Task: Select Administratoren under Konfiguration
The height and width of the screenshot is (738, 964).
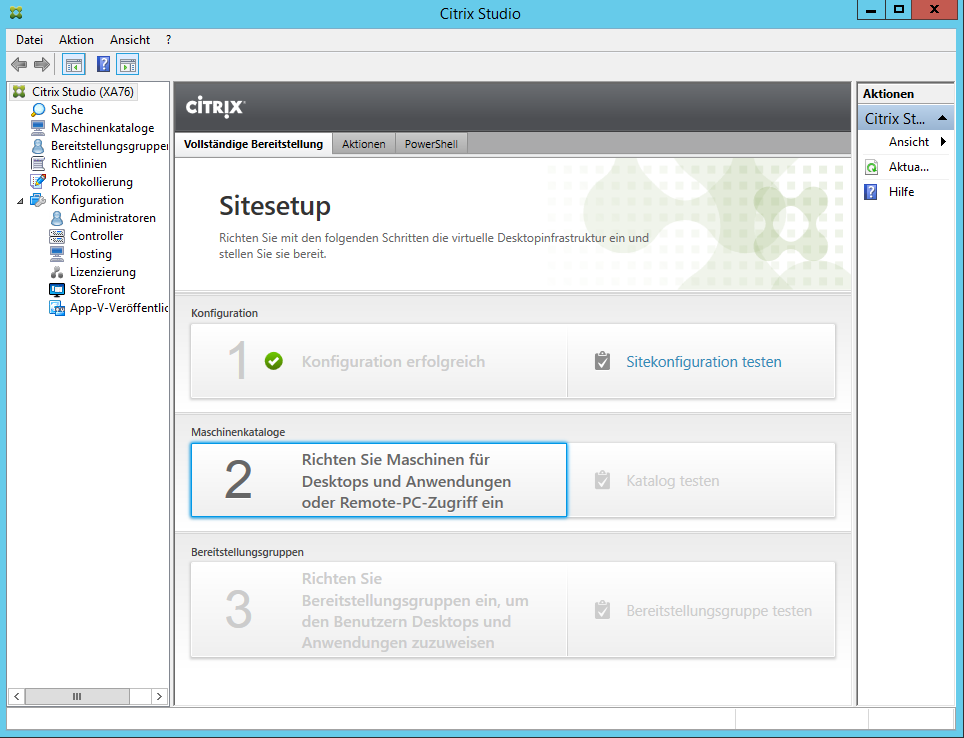Action: pos(113,218)
